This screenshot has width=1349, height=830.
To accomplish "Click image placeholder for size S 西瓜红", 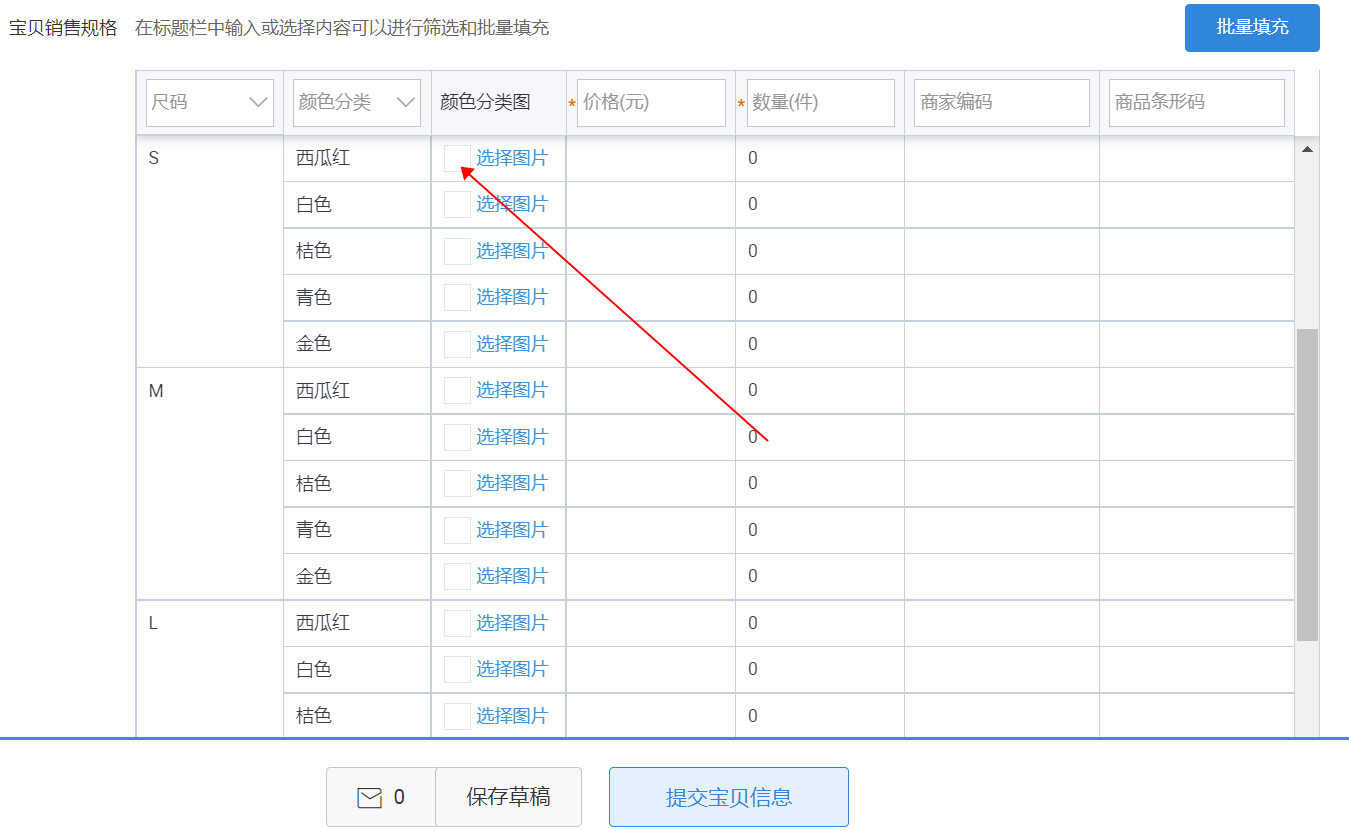I will [x=457, y=158].
